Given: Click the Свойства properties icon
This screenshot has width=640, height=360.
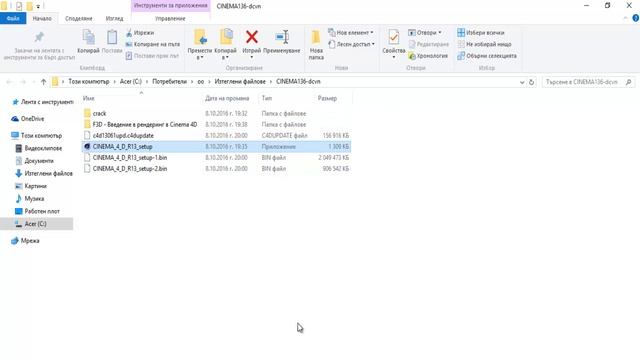Looking at the screenshot, I should (393, 38).
